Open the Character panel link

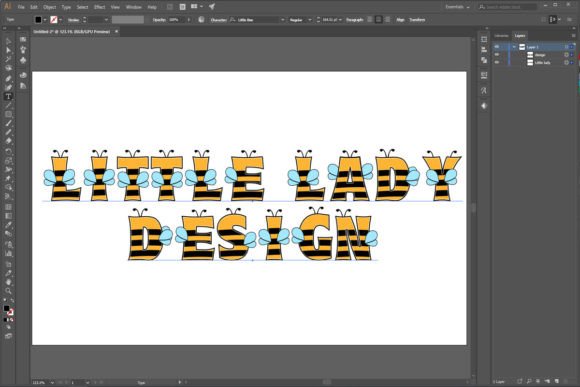[218, 20]
